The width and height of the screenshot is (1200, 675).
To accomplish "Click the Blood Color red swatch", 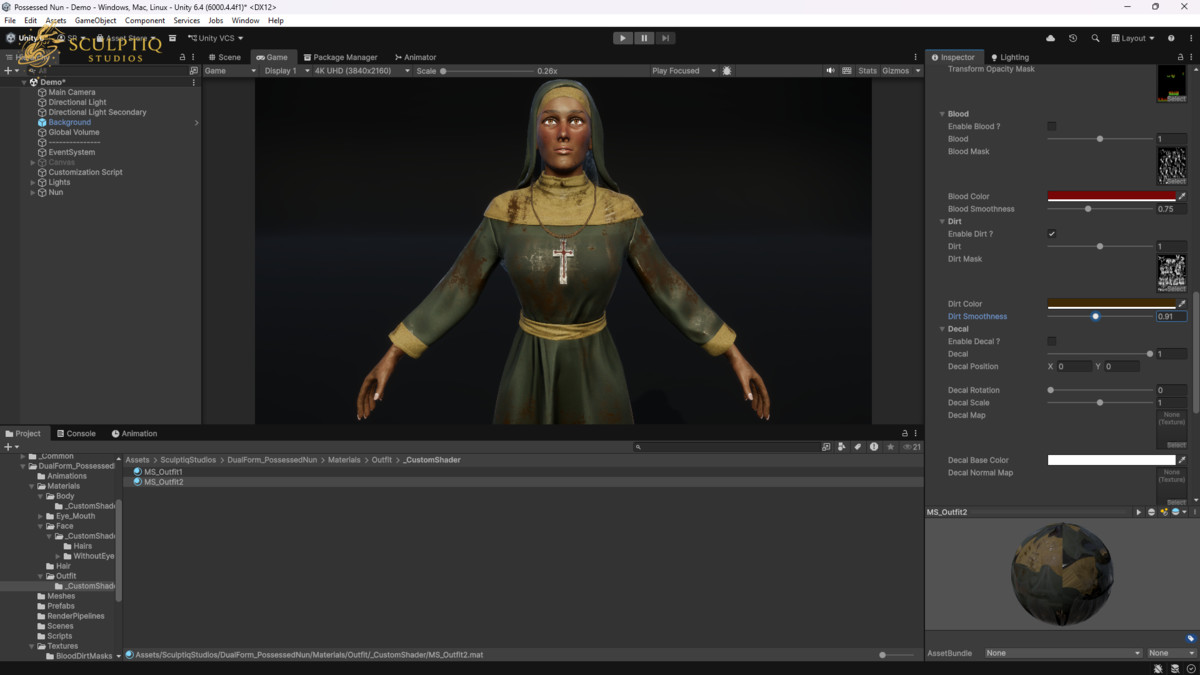I will tap(1111, 197).
